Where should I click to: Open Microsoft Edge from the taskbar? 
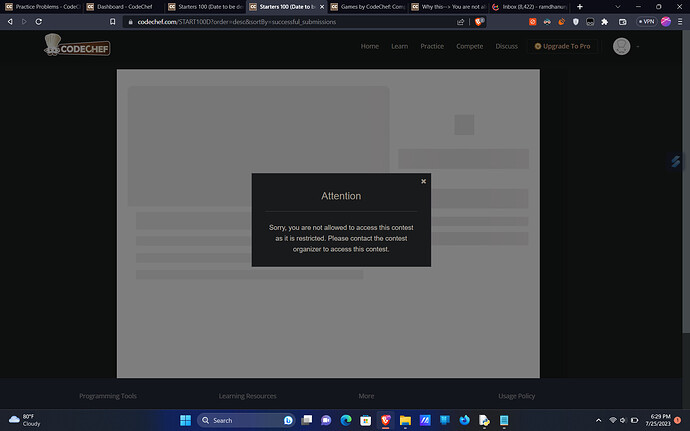[x=346, y=420]
